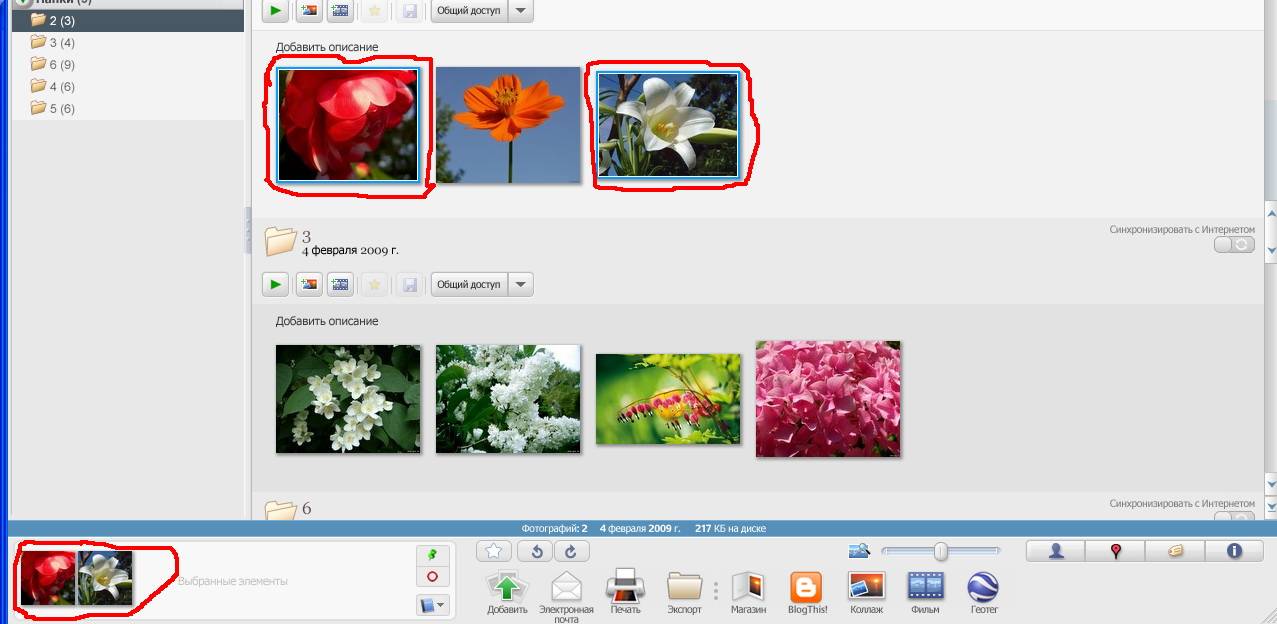Clear selection tray with red circle button
The image size is (1277, 624).
click(x=432, y=577)
